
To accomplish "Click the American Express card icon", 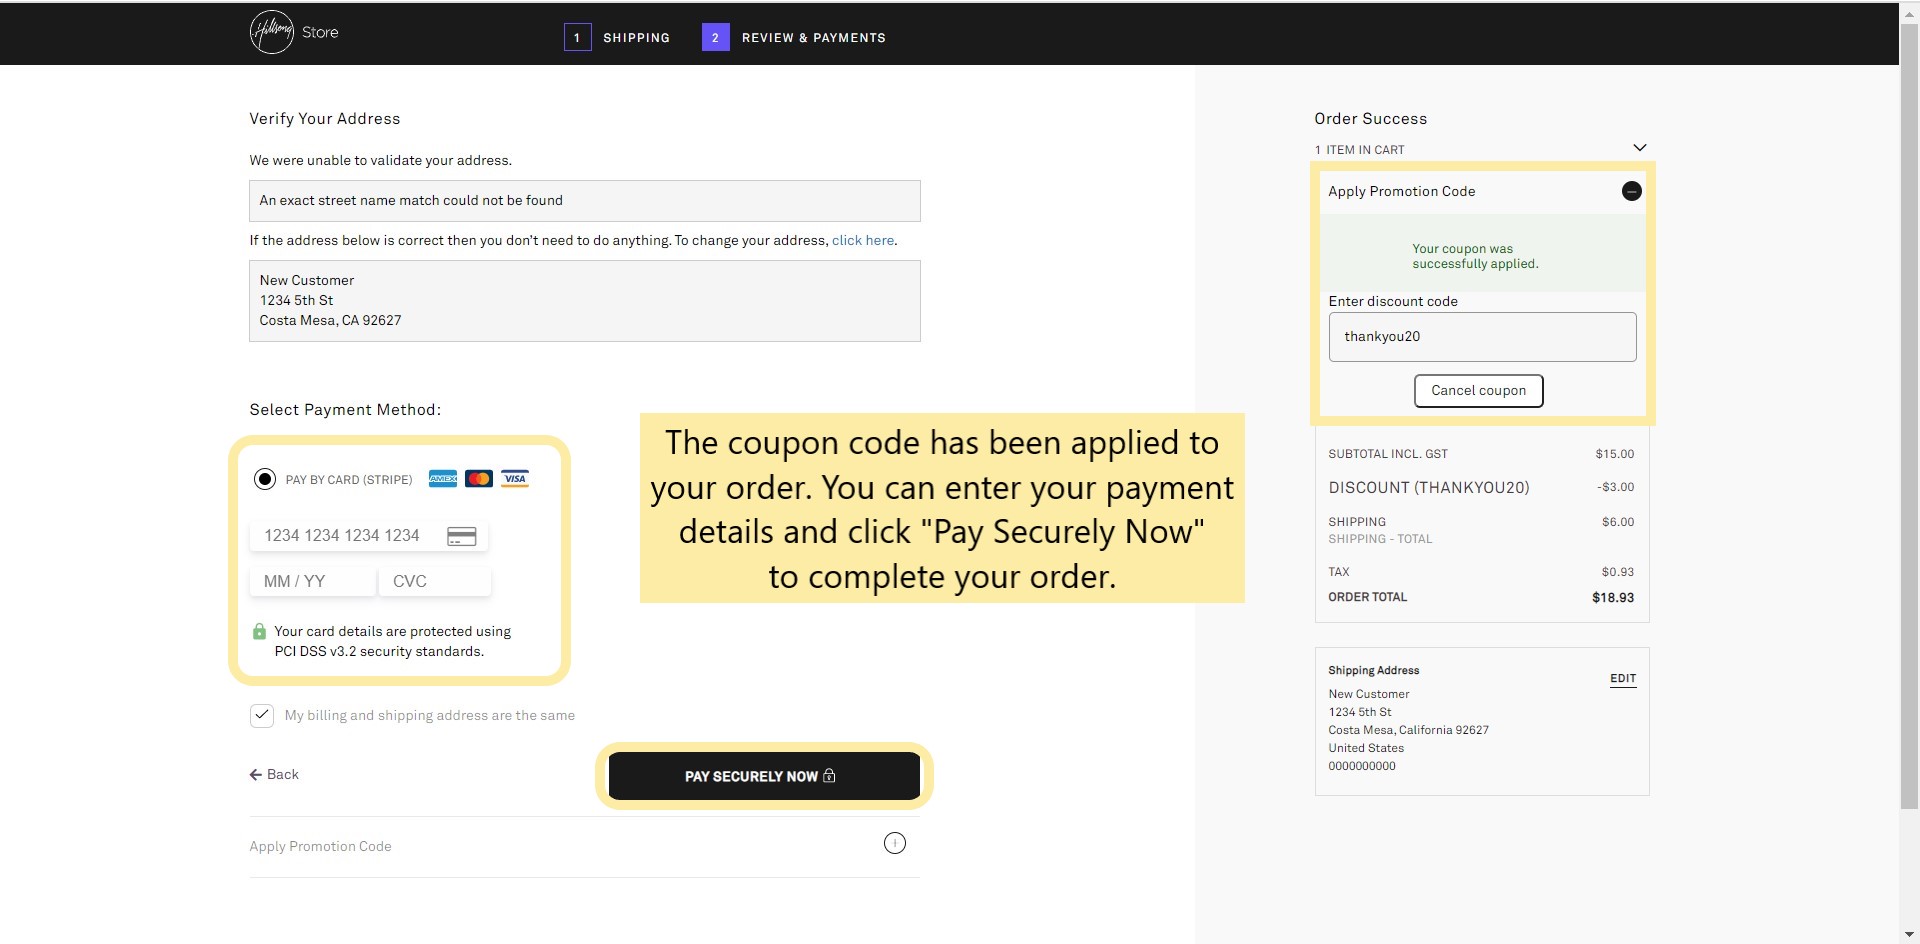I will 442,479.
